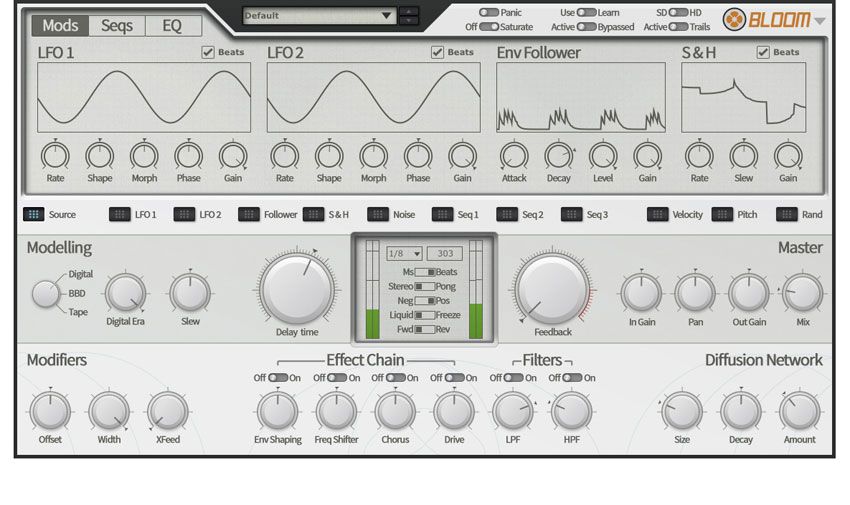Enable the Env Shaping effect switch
850x505 pixels.
click(278, 378)
